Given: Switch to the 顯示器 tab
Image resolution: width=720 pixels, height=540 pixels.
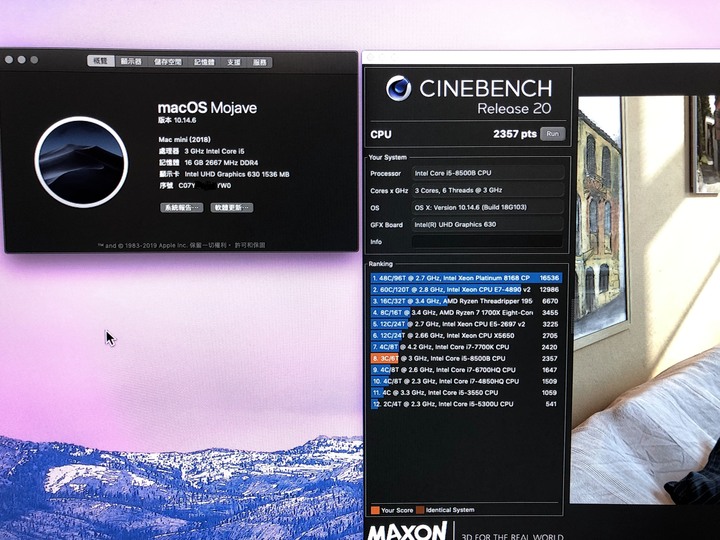Looking at the screenshot, I should point(131,62).
